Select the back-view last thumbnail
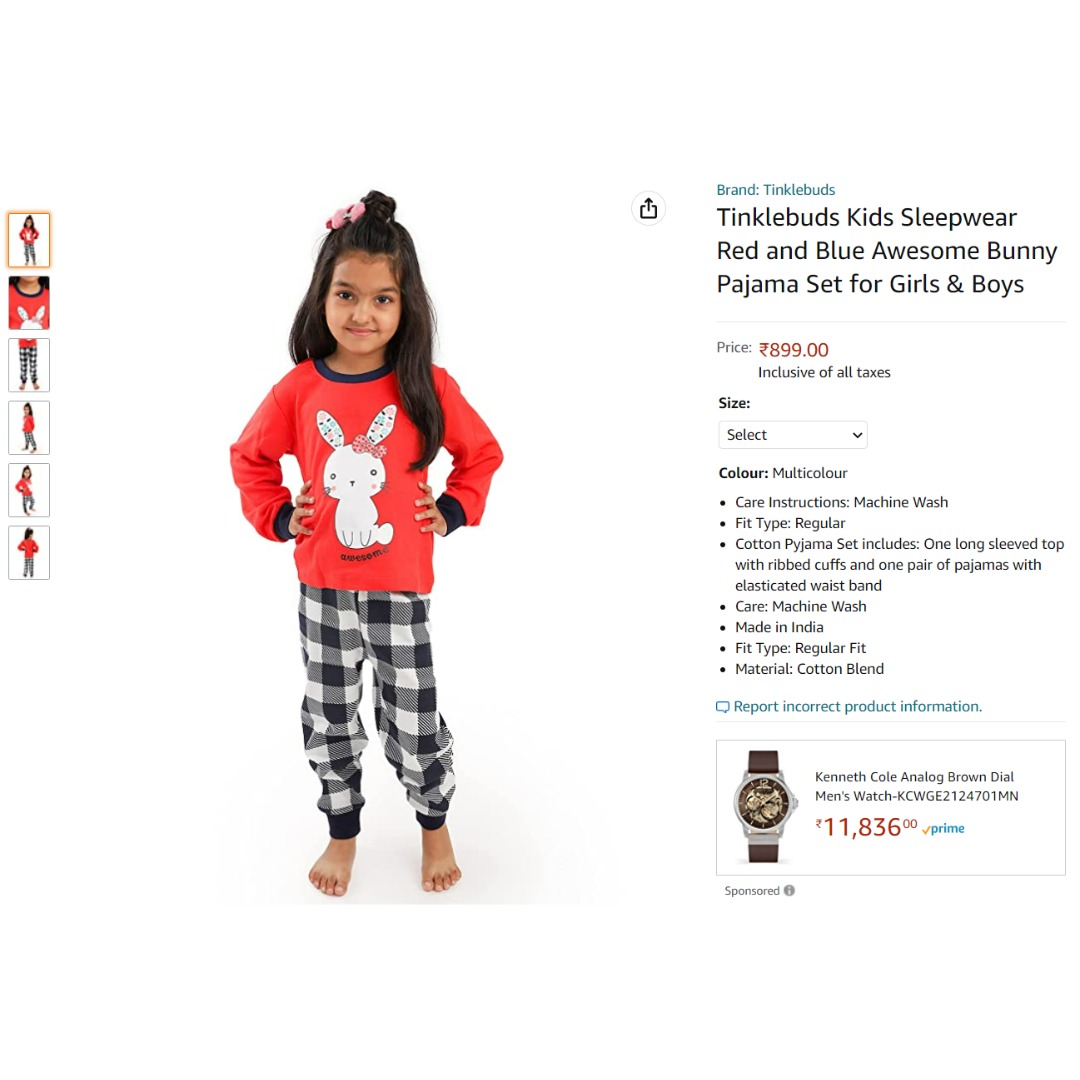1080x1080 pixels. [x=29, y=552]
